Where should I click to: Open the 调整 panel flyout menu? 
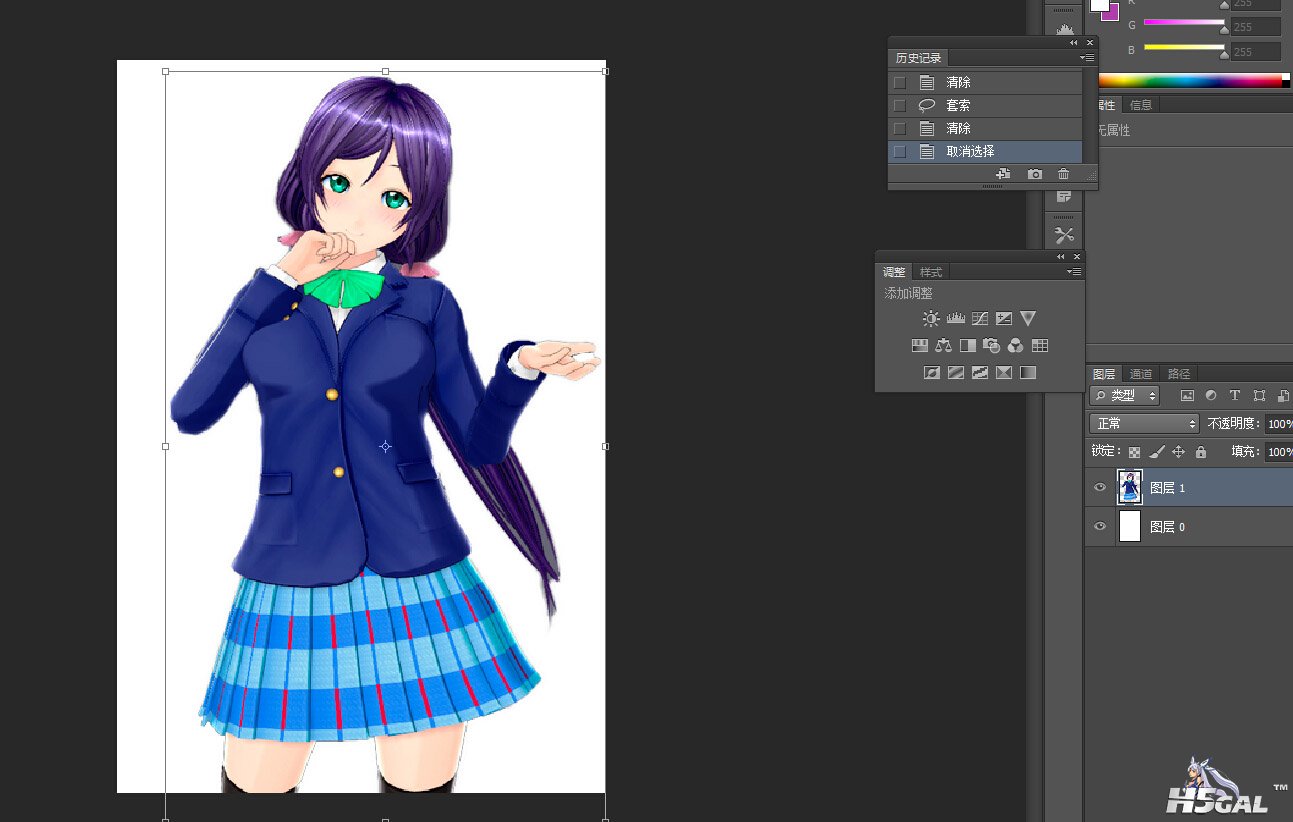tap(1075, 272)
